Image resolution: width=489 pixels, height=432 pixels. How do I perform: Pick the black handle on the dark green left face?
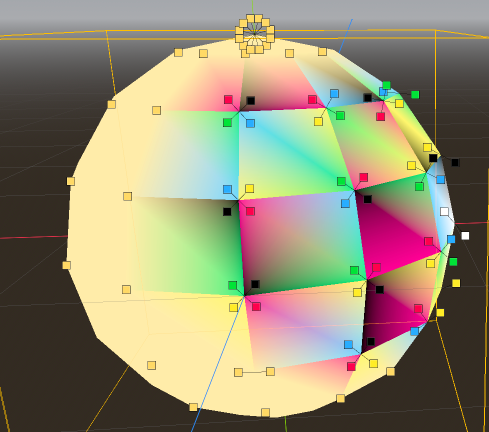[x=227, y=212]
